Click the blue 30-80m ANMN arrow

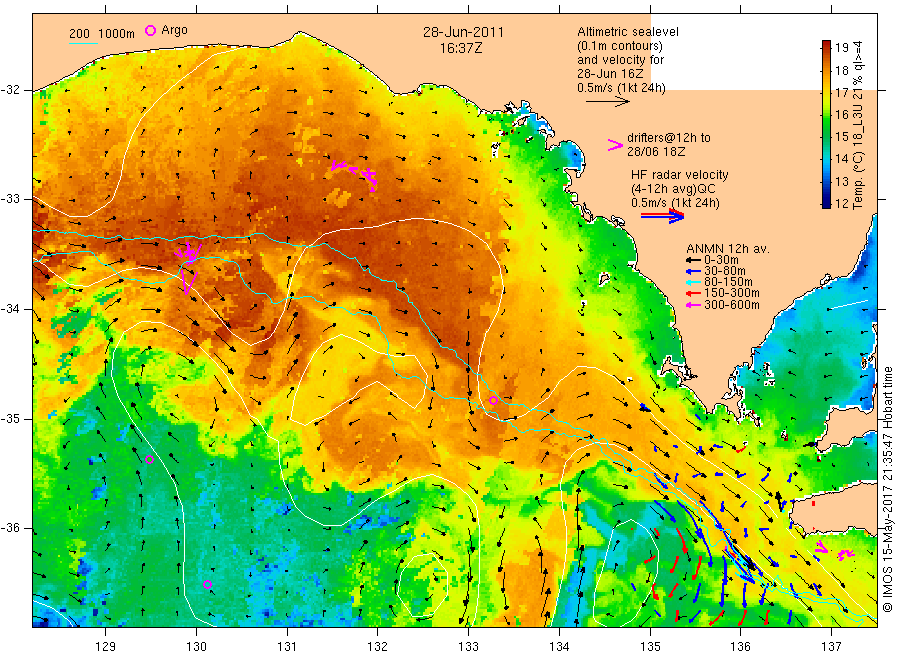tap(693, 271)
